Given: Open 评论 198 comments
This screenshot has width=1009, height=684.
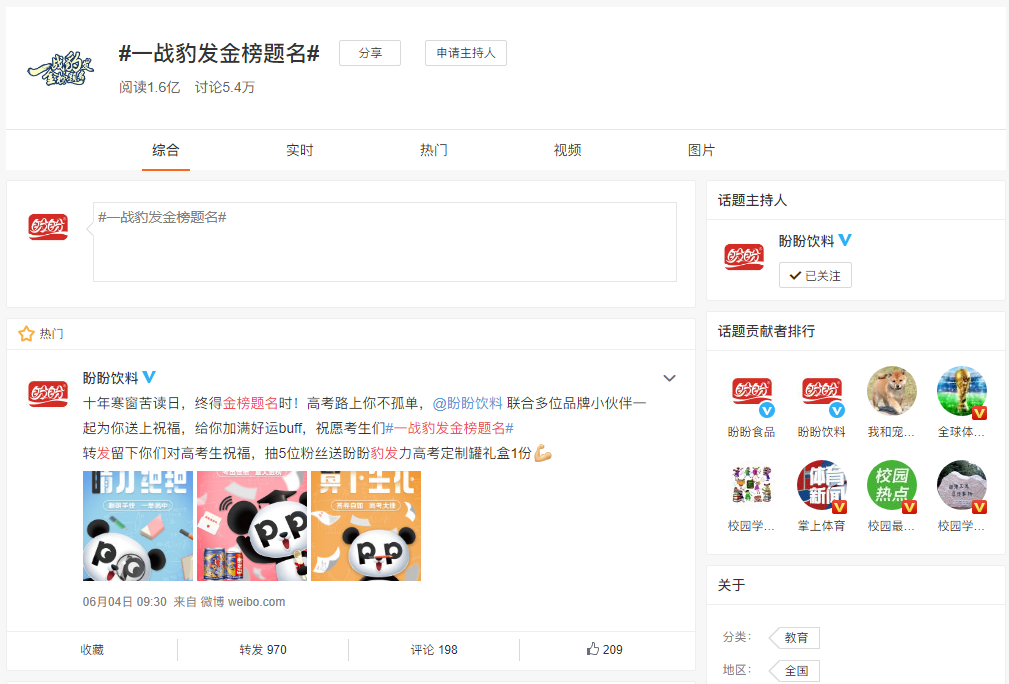Looking at the screenshot, I should [x=434, y=649].
